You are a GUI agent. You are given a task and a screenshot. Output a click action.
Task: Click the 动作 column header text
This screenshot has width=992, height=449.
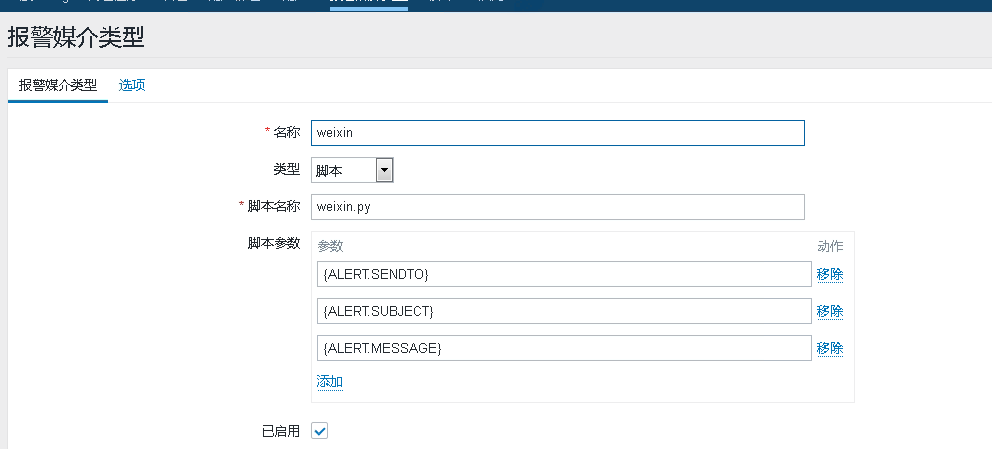pyautogui.click(x=830, y=247)
